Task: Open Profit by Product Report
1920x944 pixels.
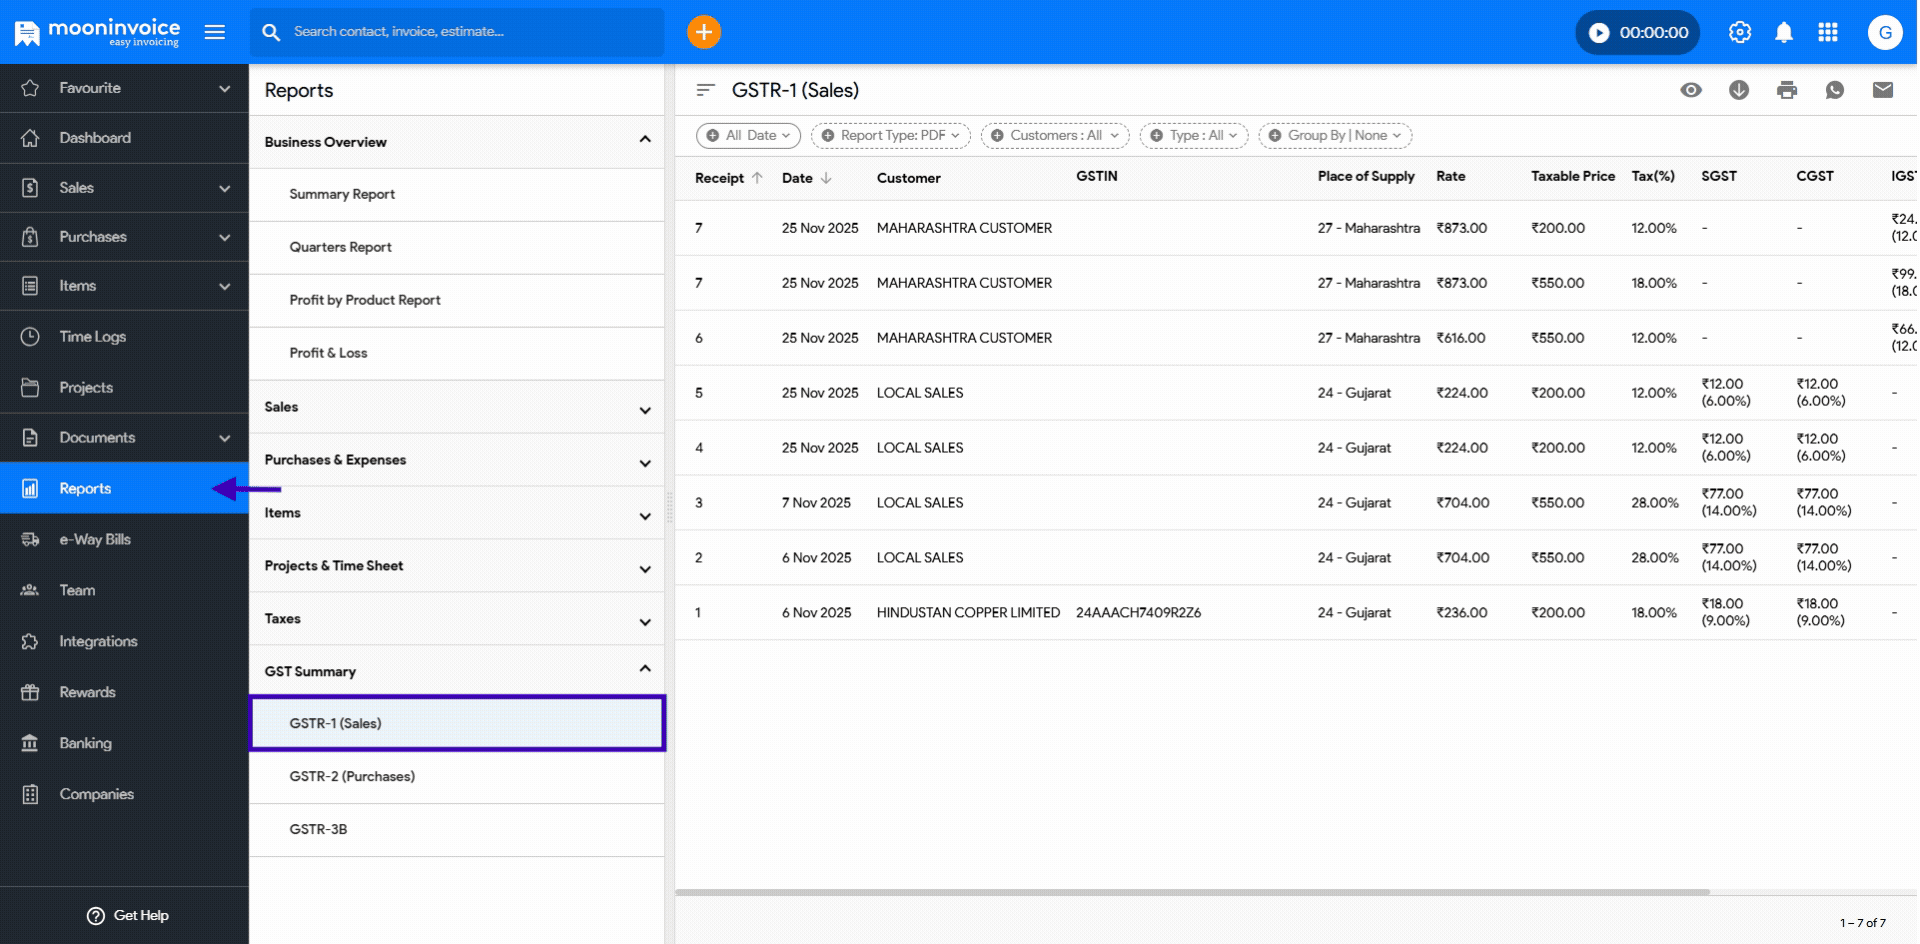Action: tap(457, 301)
